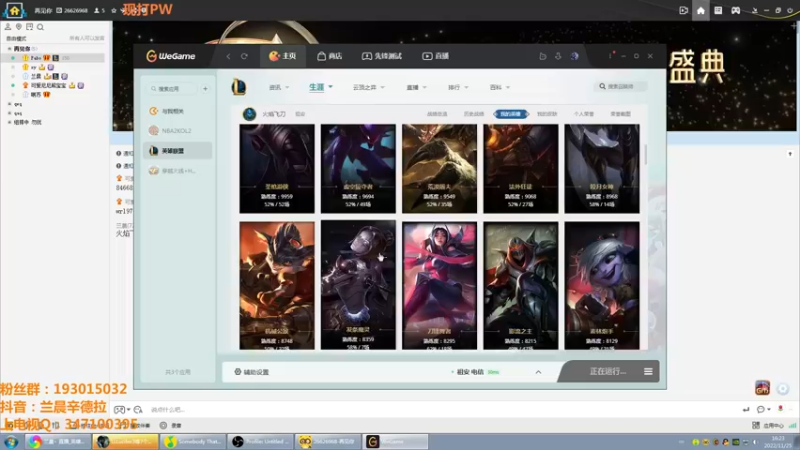Open the gamepad icon in the voice chat top bar
Viewport: 800px width, 450px height.
coord(735,10)
